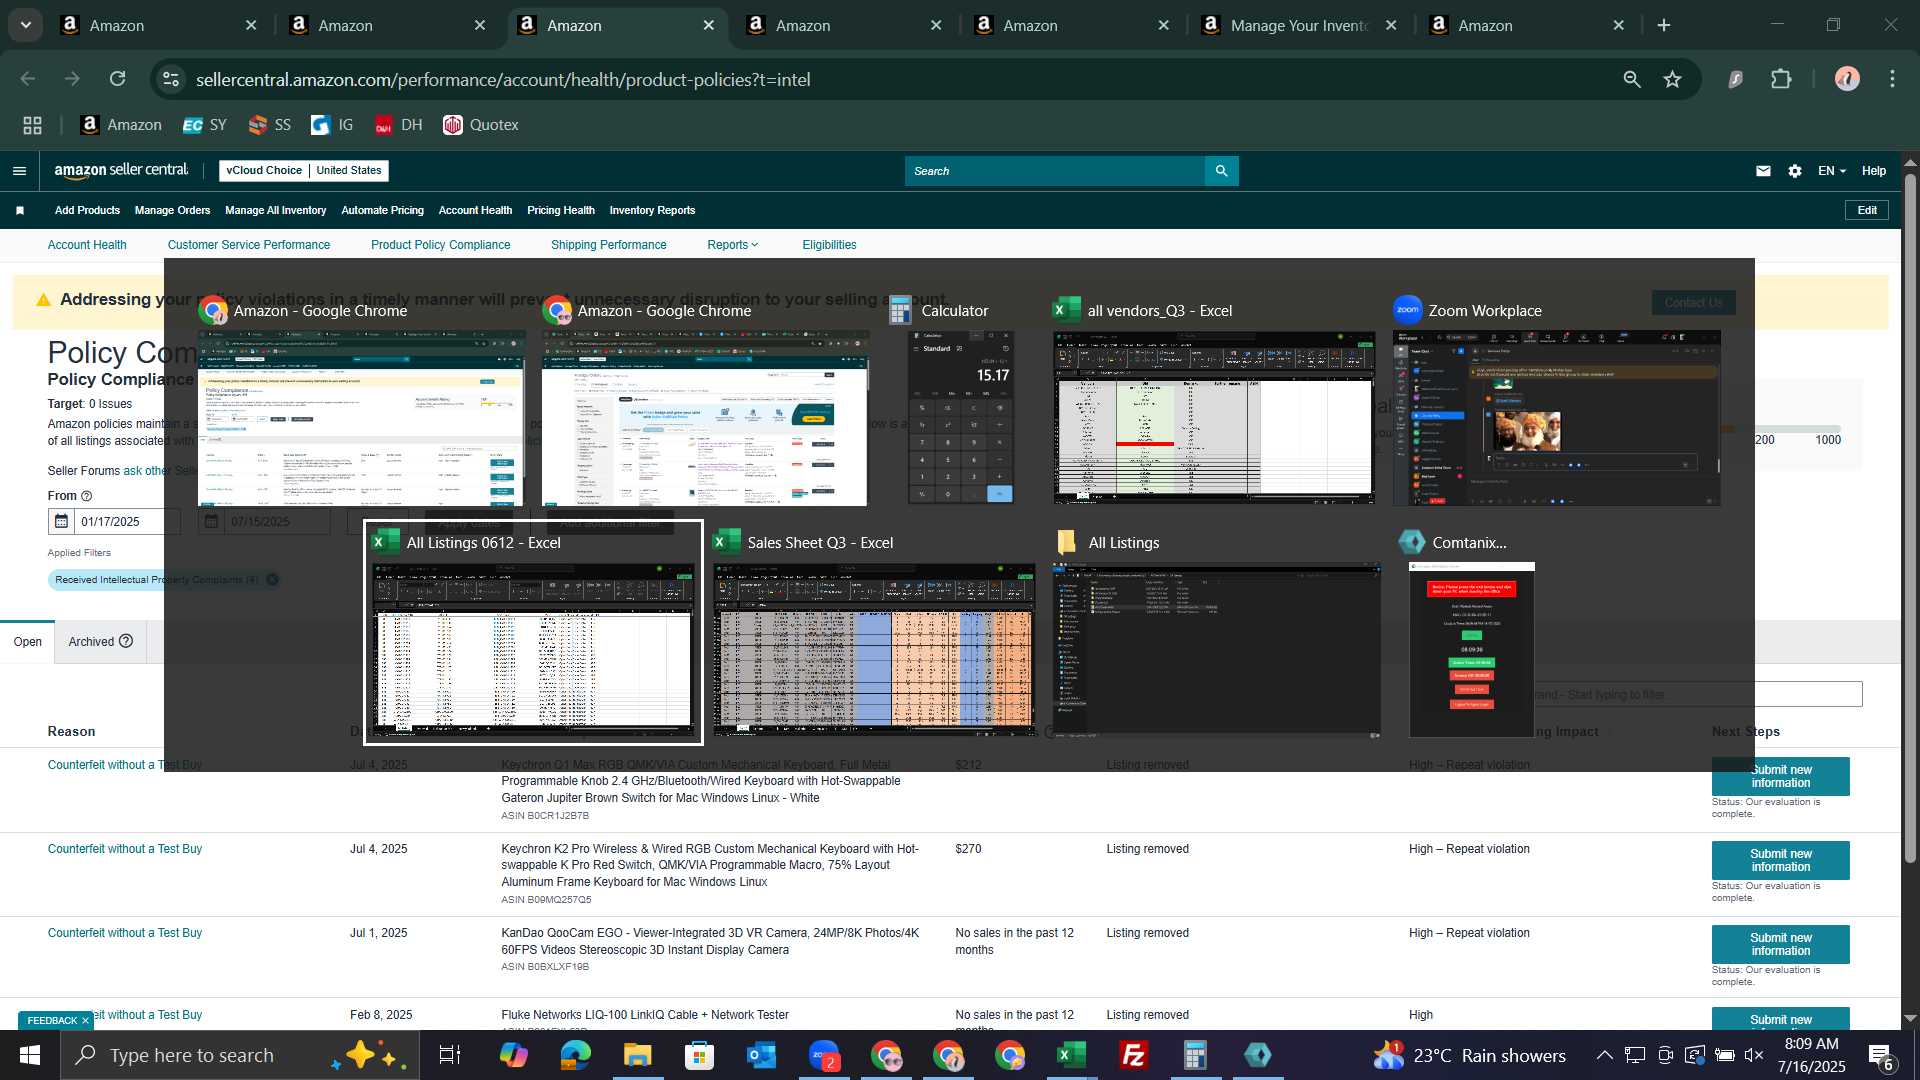Reload the page with browser refresh icon
The width and height of the screenshot is (1920, 1080).
tap(117, 79)
